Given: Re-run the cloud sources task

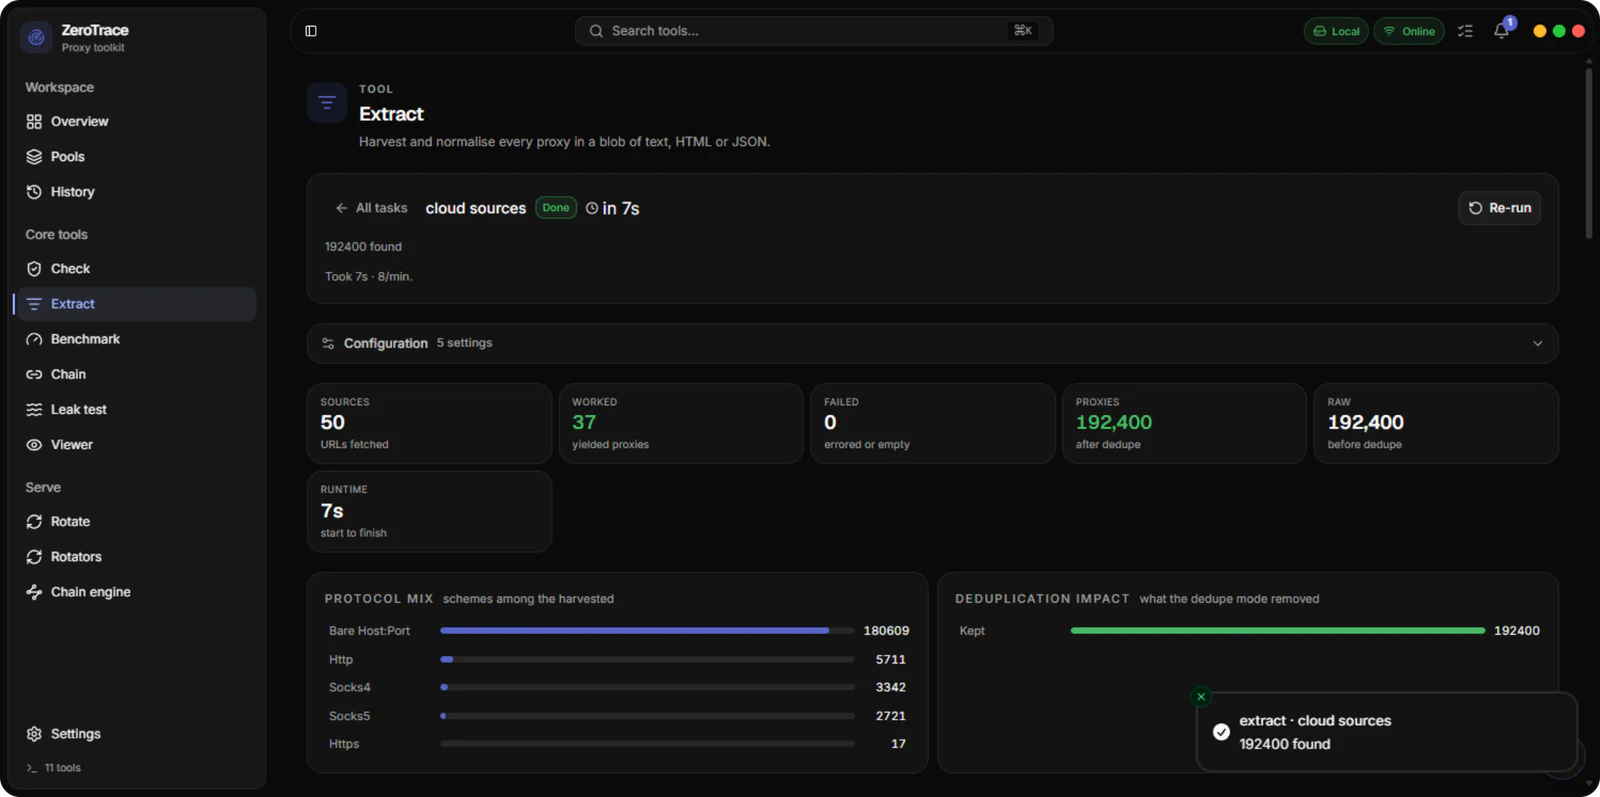Looking at the screenshot, I should 1500,208.
